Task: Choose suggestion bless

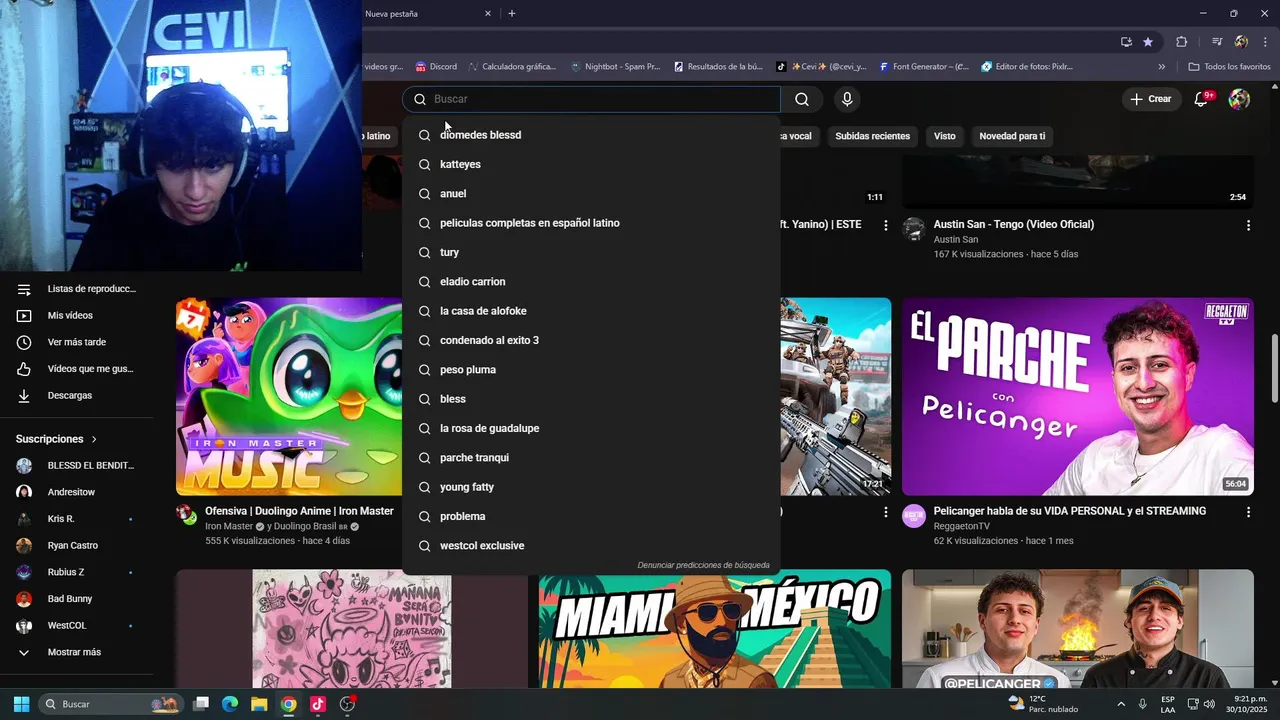Action: 591,399
